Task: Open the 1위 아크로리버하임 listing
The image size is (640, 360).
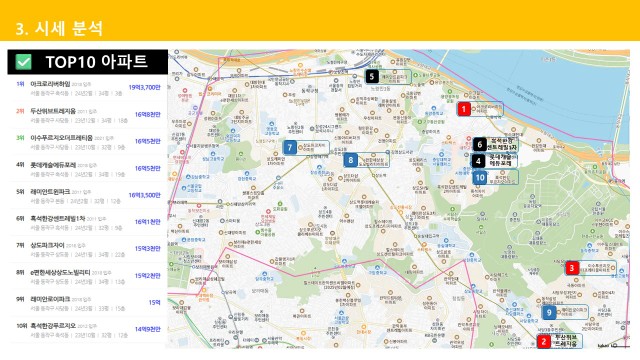Action: coord(88,88)
